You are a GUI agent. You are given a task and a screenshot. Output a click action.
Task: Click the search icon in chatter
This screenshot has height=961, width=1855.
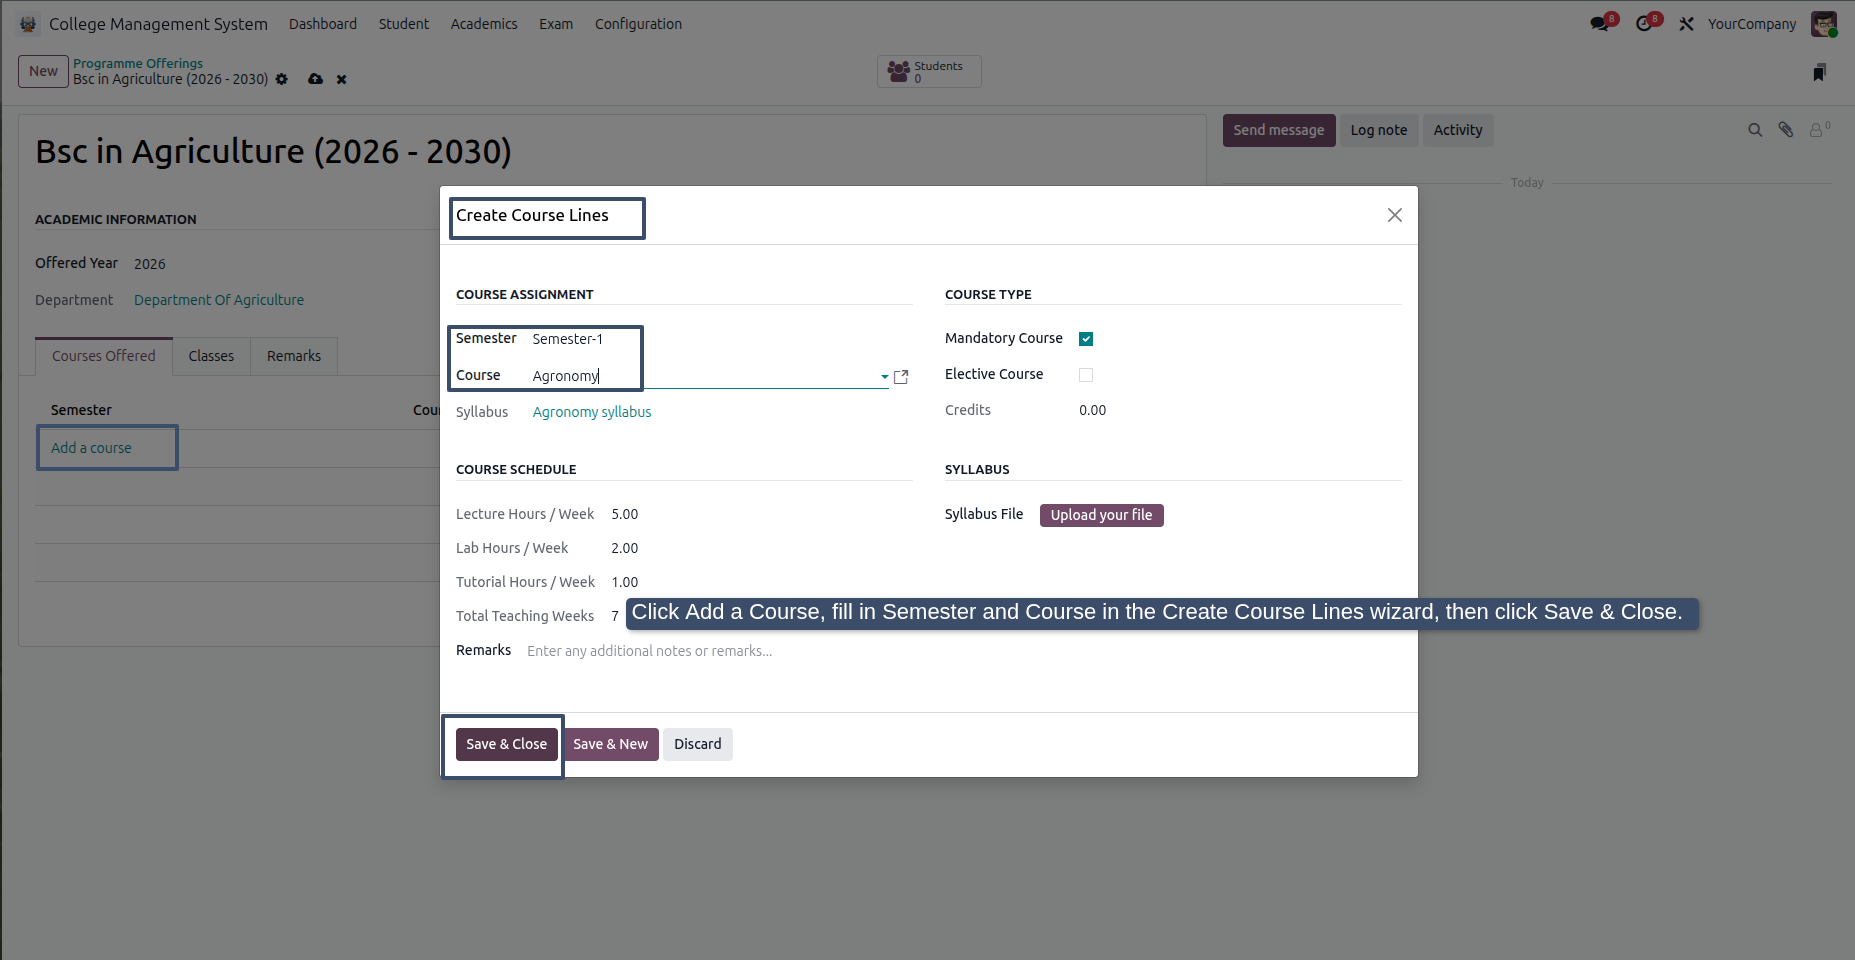click(1755, 130)
